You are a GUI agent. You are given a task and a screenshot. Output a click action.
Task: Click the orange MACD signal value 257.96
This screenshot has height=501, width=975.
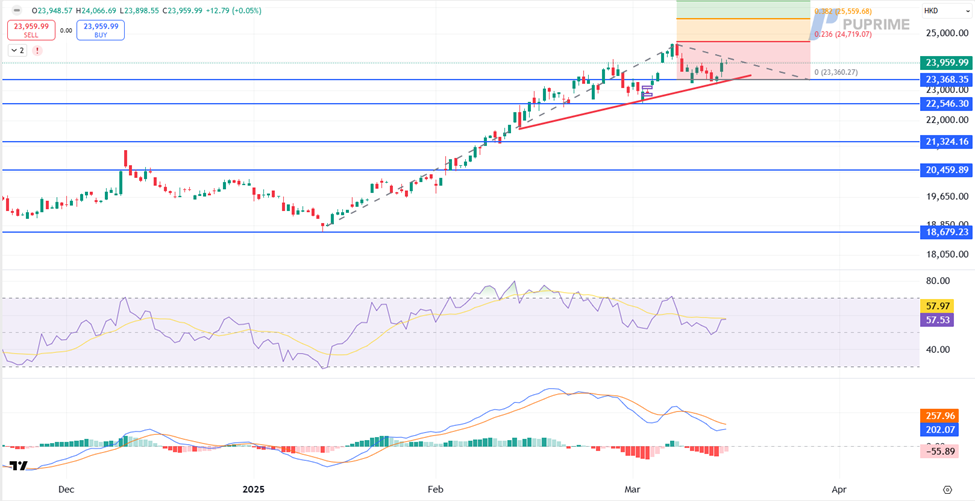(938, 415)
